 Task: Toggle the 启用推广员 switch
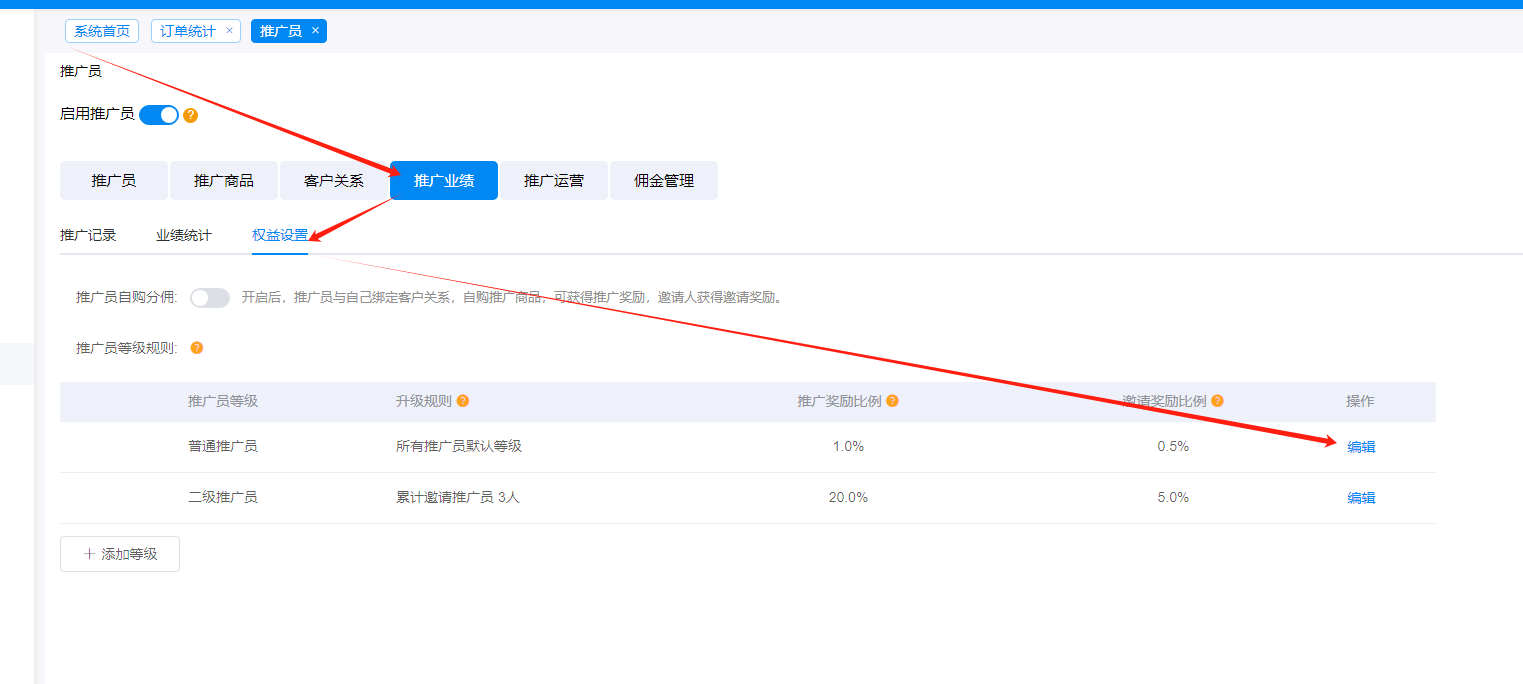pyautogui.click(x=159, y=115)
